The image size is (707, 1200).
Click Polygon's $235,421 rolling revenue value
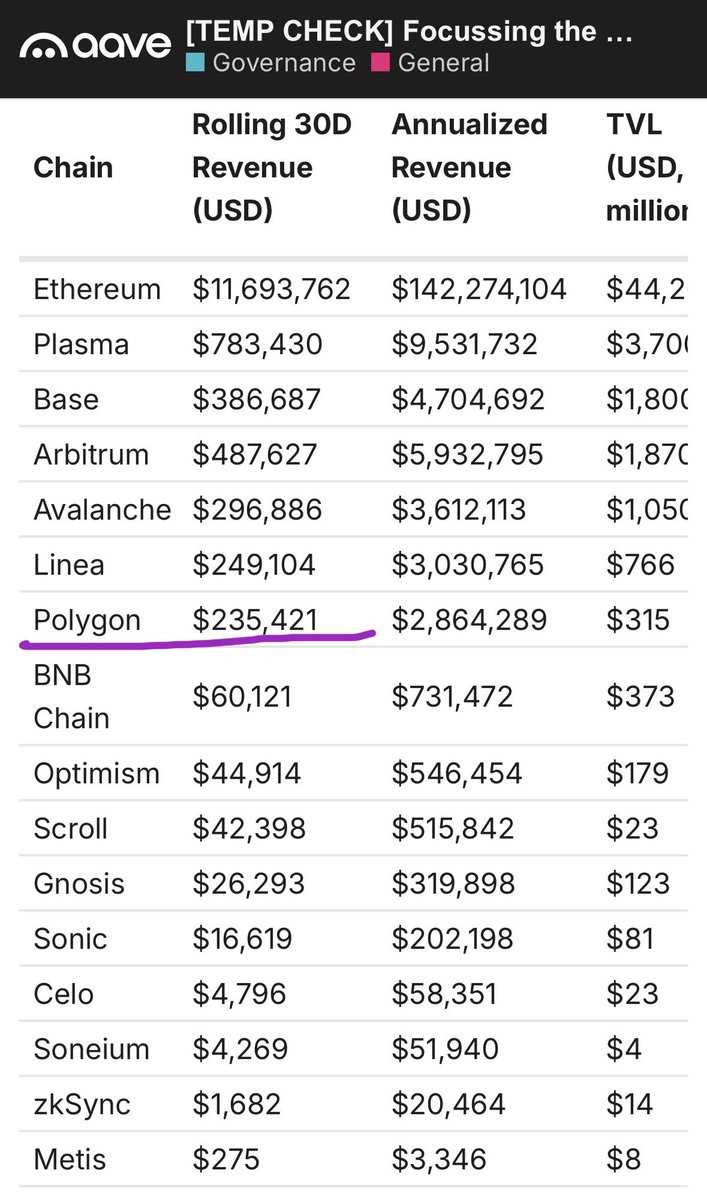(x=255, y=620)
